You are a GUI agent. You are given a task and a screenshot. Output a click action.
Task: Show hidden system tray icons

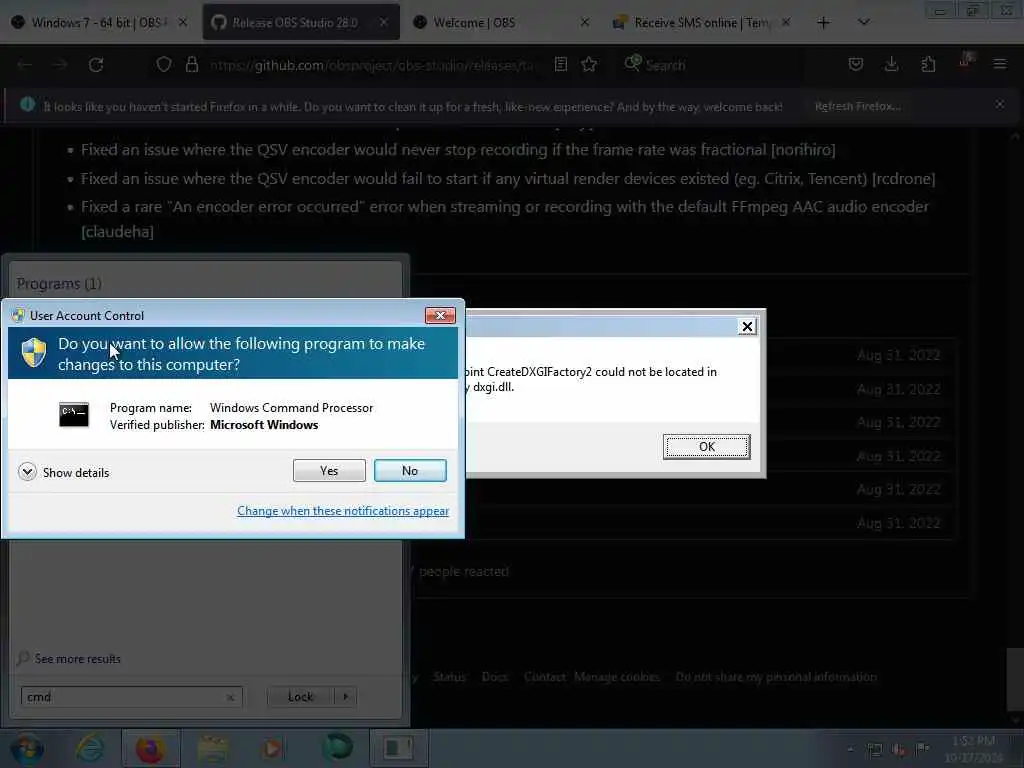point(850,749)
